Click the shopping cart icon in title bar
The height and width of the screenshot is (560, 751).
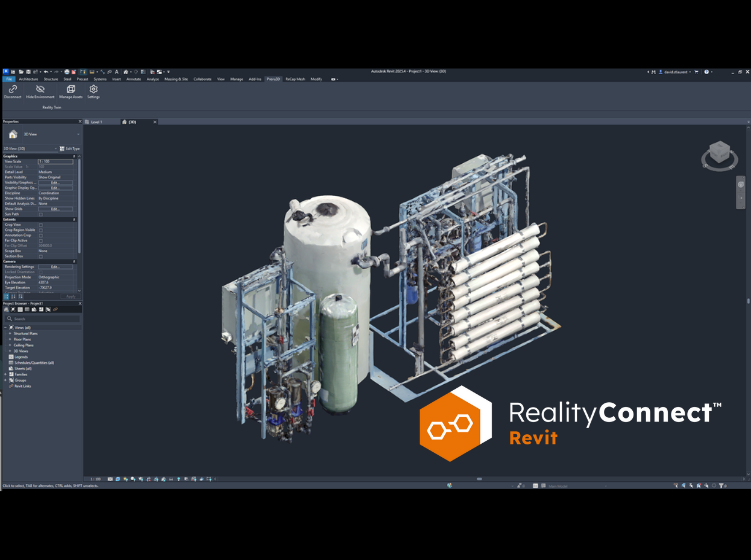tap(696, 72)
